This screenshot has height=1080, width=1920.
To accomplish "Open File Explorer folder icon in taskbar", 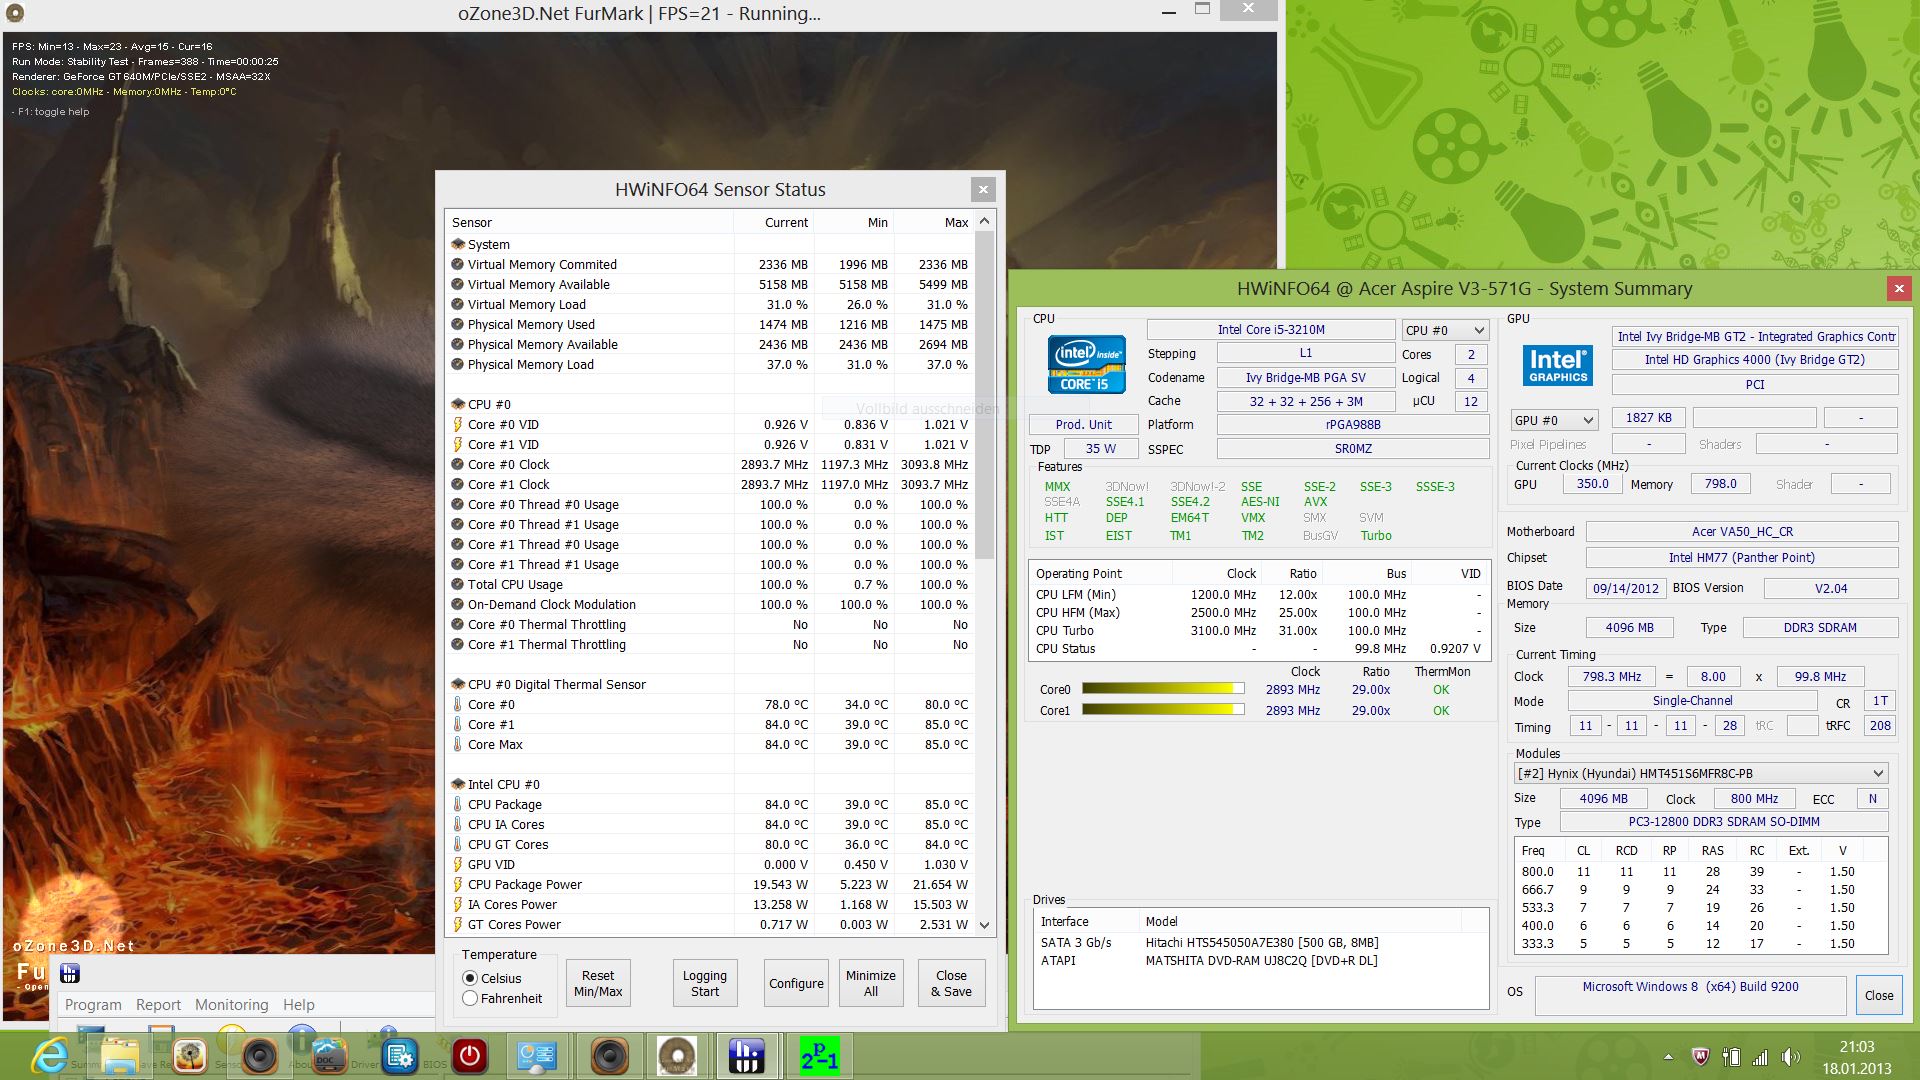I will (119, 1056).
